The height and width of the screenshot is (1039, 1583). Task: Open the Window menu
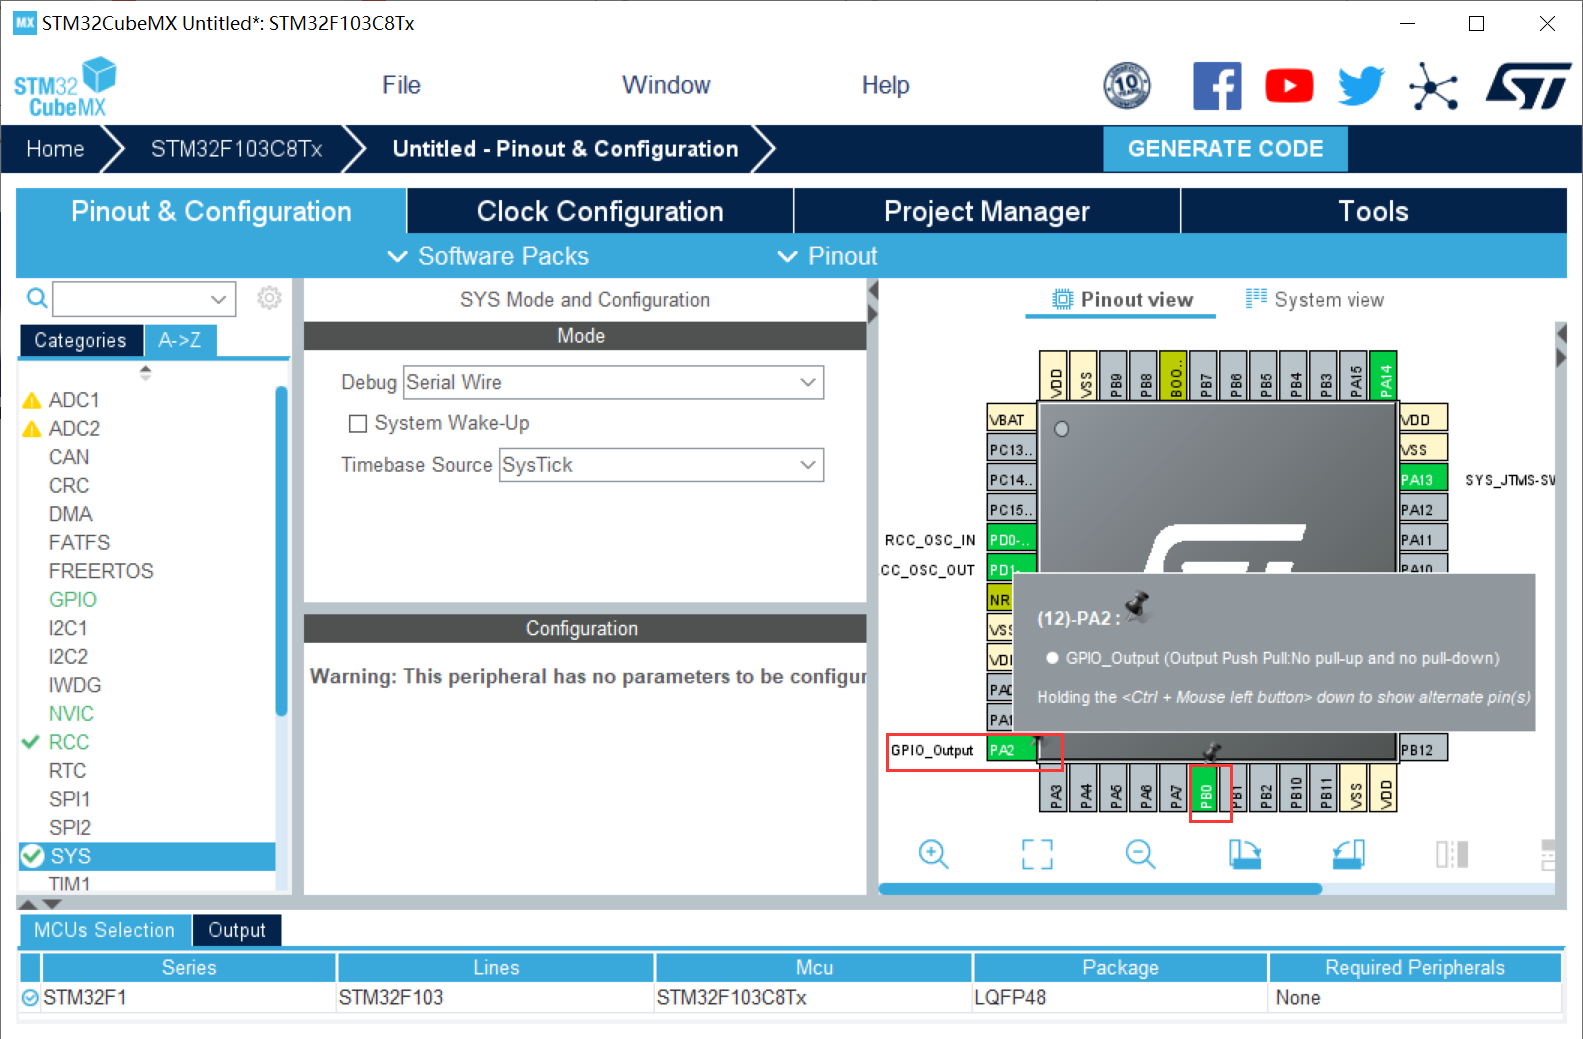(x=666, y=85)
